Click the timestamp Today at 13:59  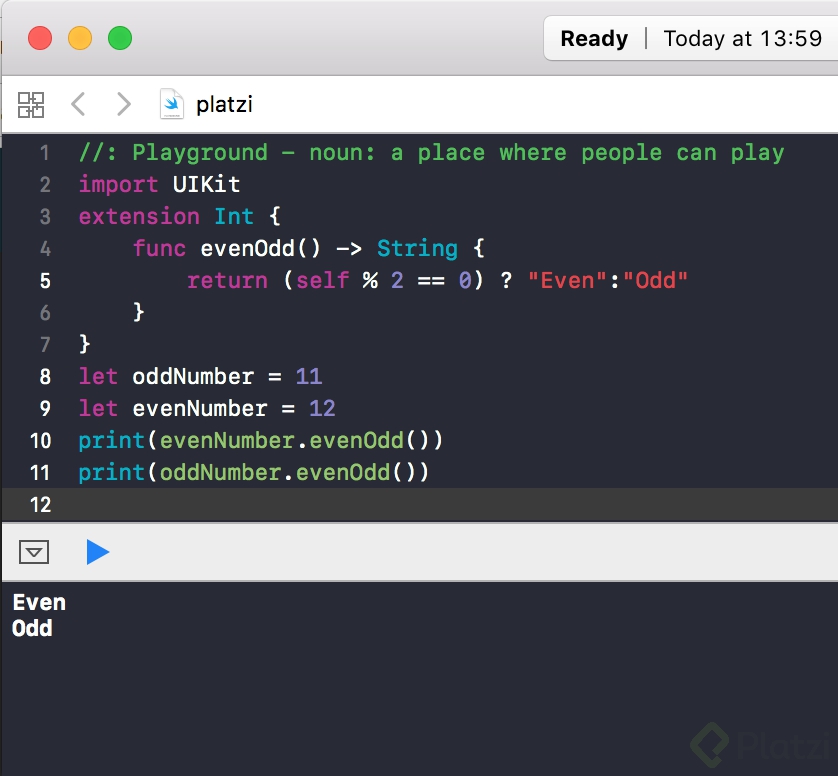(742, 38)
